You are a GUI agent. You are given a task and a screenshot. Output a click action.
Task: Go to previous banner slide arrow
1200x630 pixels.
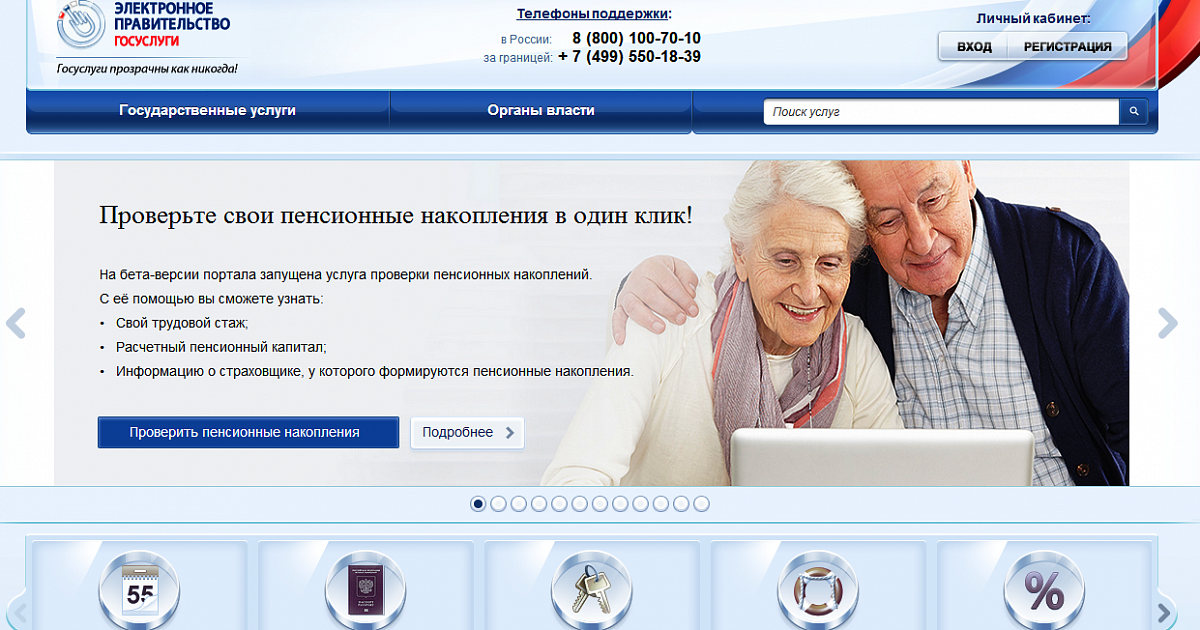[x=16, y=324]
